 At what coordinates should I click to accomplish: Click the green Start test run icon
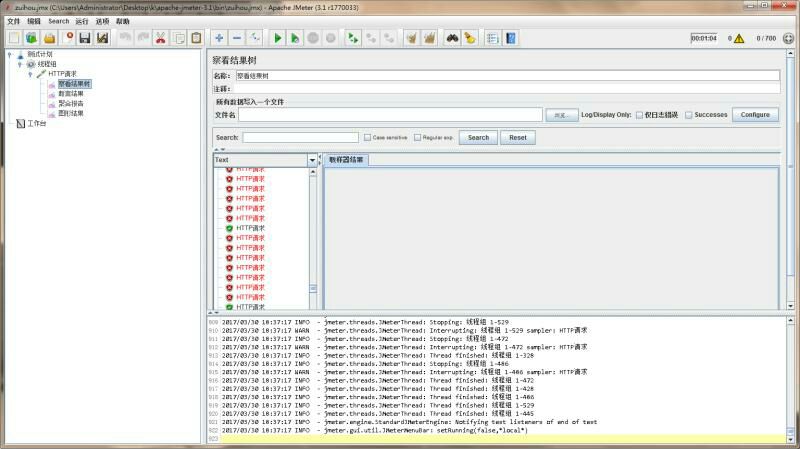coord(278,38)
